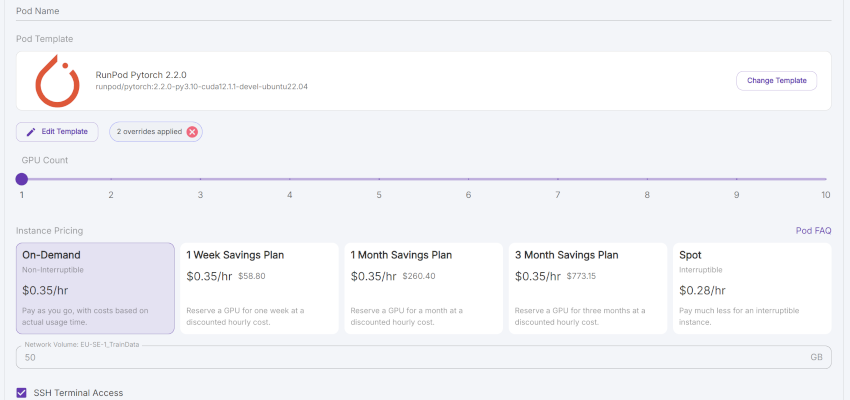The height and width of the screenshot is (400, 850).
Task: Set GPU count to 5 on slider
Action: [x=379, y=179]
